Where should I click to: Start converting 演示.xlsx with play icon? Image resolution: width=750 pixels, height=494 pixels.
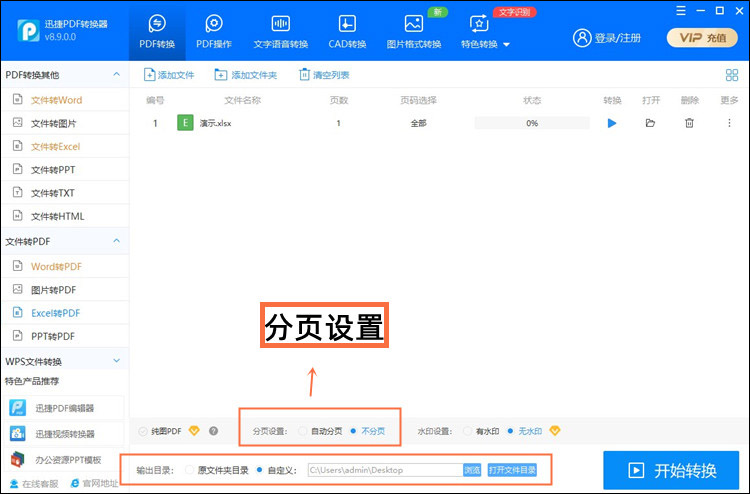point(612,123)
